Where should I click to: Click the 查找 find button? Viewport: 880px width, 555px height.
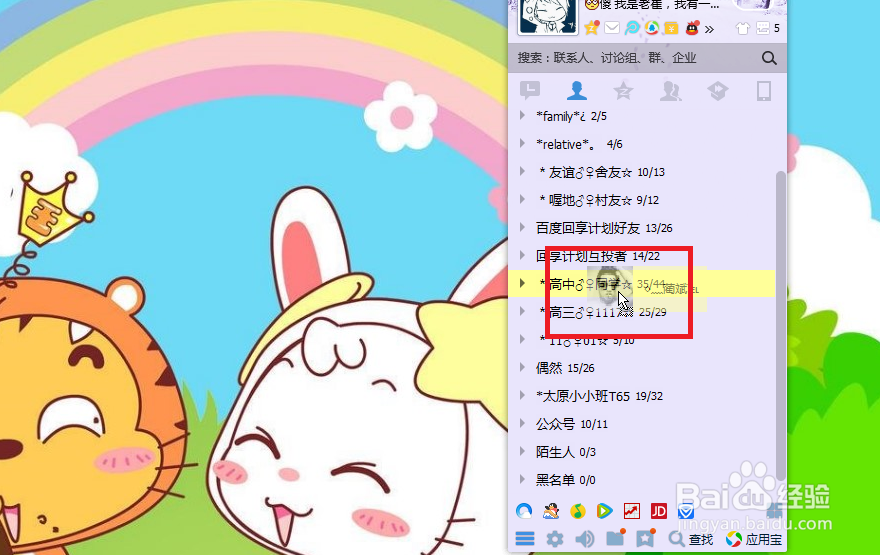tap(691, 539)
